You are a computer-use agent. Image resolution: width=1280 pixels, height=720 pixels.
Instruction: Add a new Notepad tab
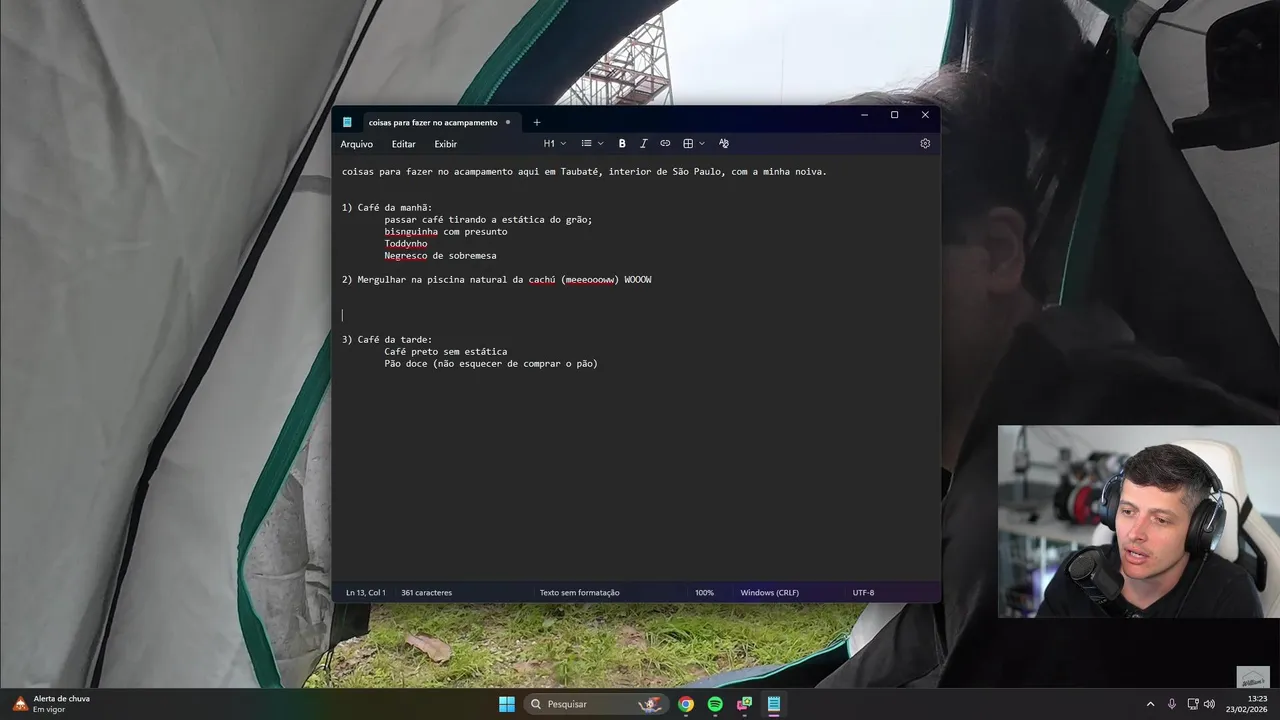(x=536, y=123)
